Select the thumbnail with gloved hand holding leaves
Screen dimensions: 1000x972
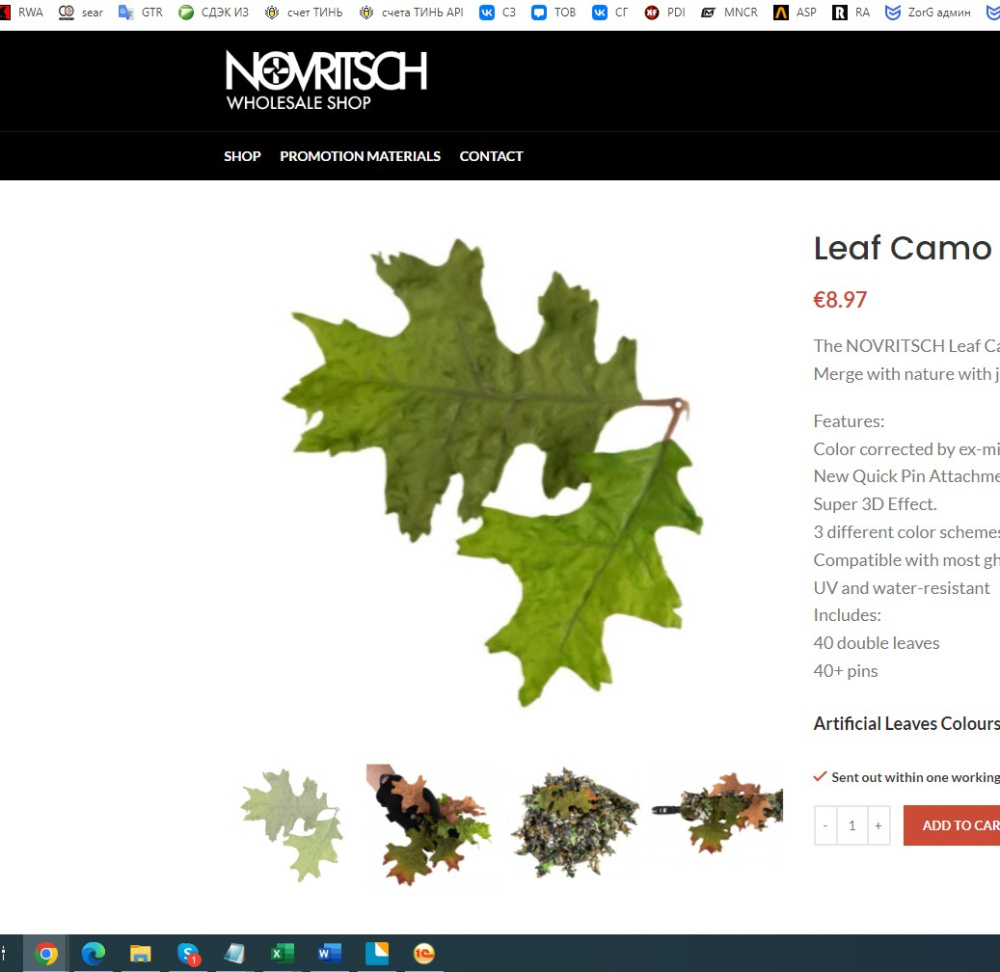[430, 825]
